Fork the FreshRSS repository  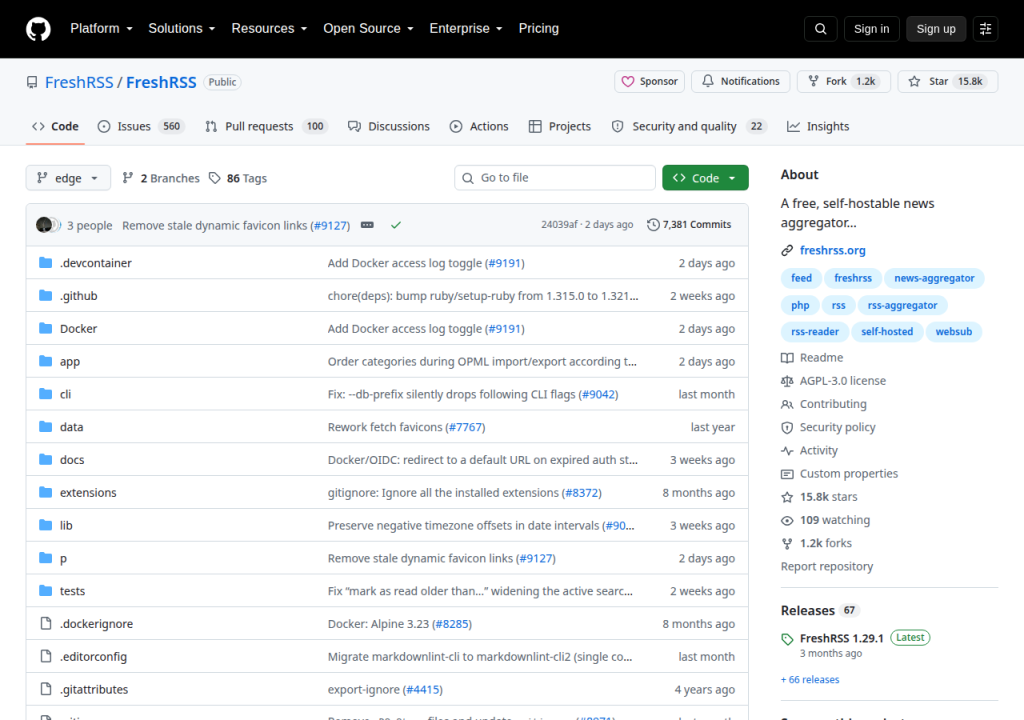[844, 82]
